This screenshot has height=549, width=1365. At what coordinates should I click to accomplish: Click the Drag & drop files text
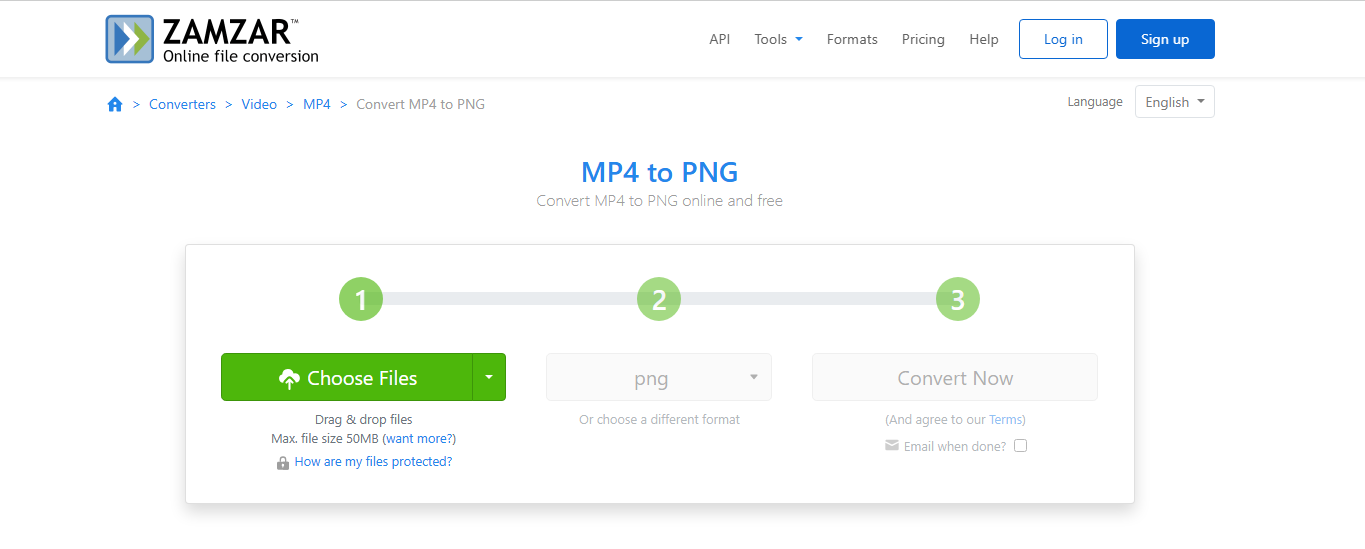click(x=363, y=420)
